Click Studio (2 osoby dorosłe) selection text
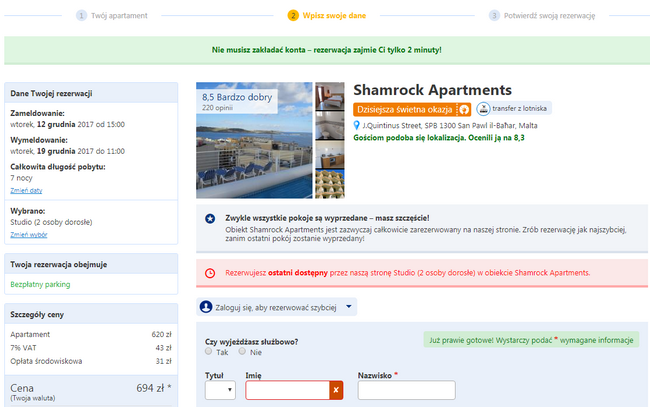This screenshot has height=407, width=650. click(51, 222)
